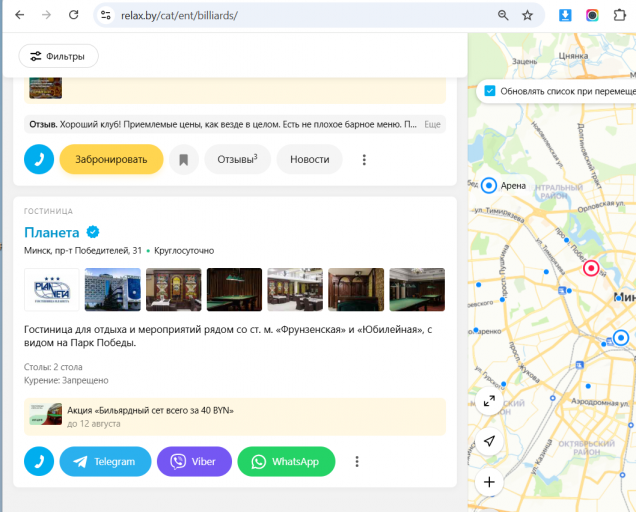Image resolution: width=636 pixels, height=512 pixels.
Task: Open the Новости button
Action: [309, 159]
